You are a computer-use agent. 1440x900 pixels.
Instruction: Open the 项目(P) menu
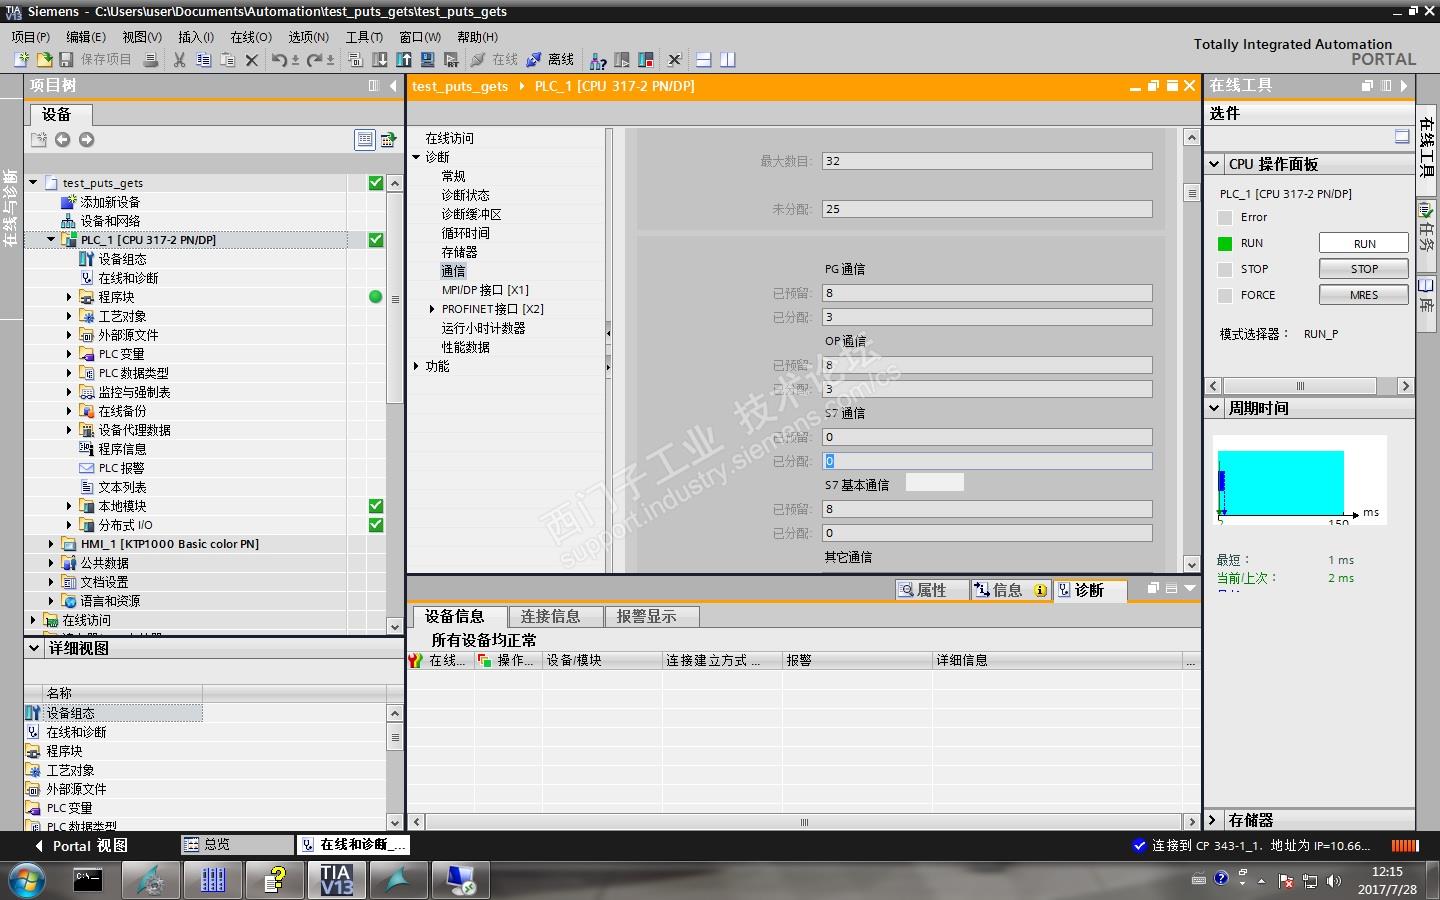tap(31, 37)
